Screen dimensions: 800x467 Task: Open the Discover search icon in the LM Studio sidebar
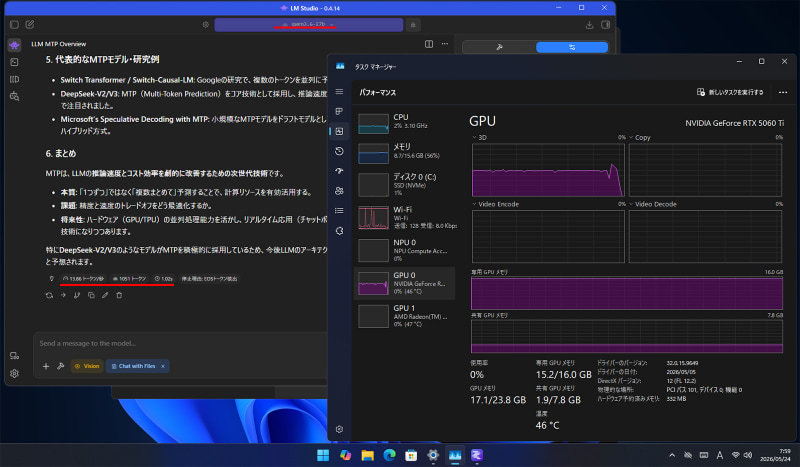[14, 96]
